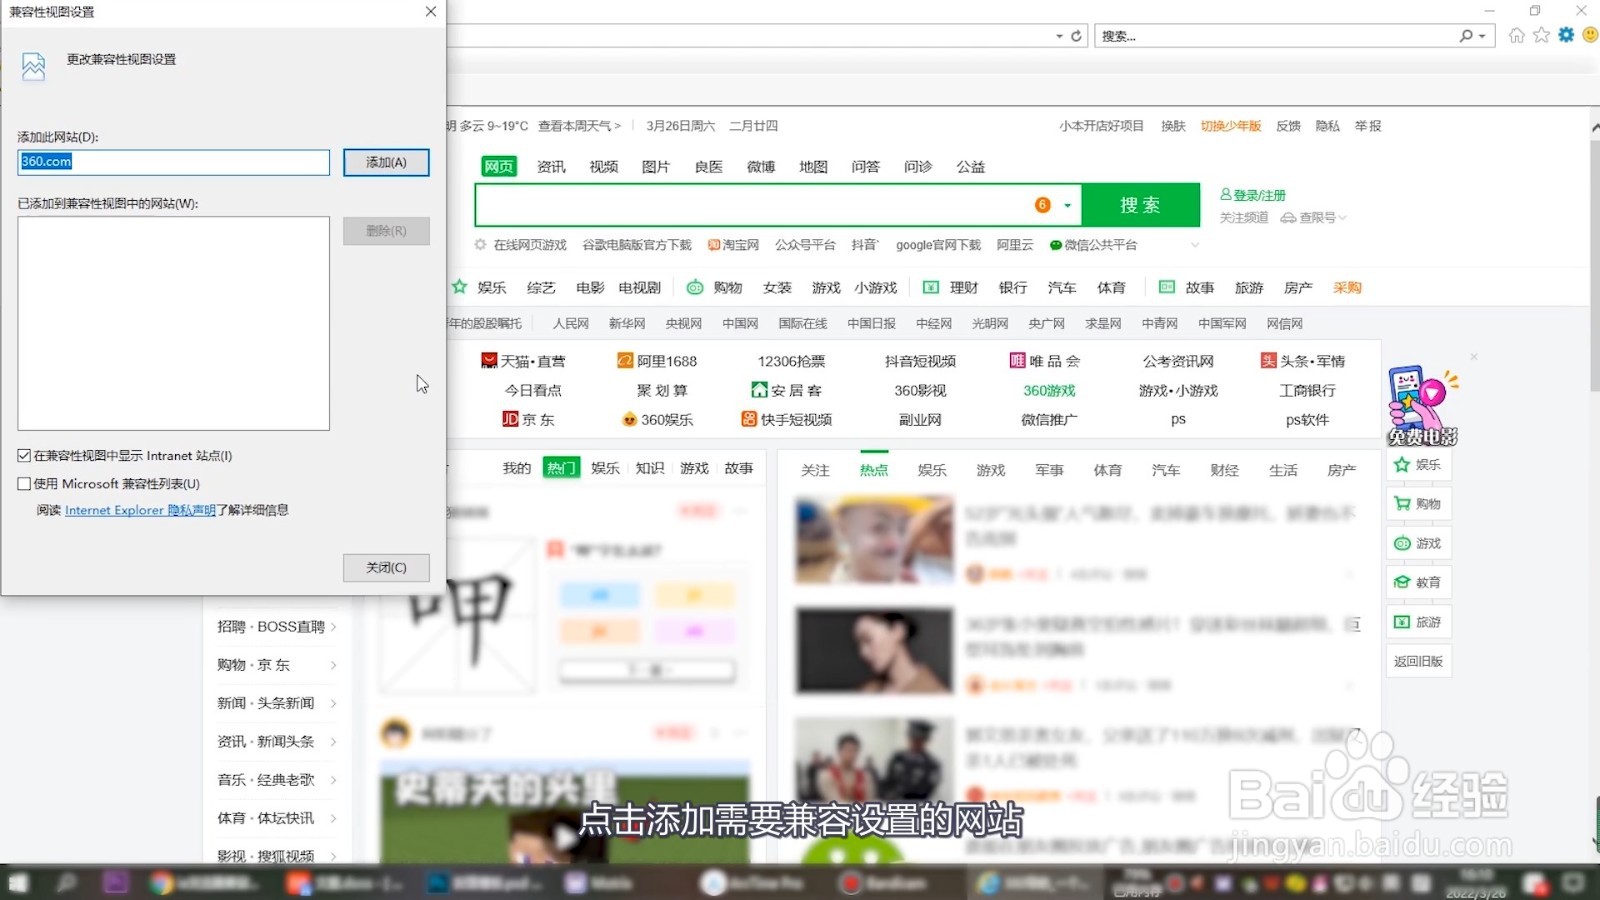1600x900 pixels.
Task: Expand the suggested searches chevron below search box
Action: tap(1194, 245)
